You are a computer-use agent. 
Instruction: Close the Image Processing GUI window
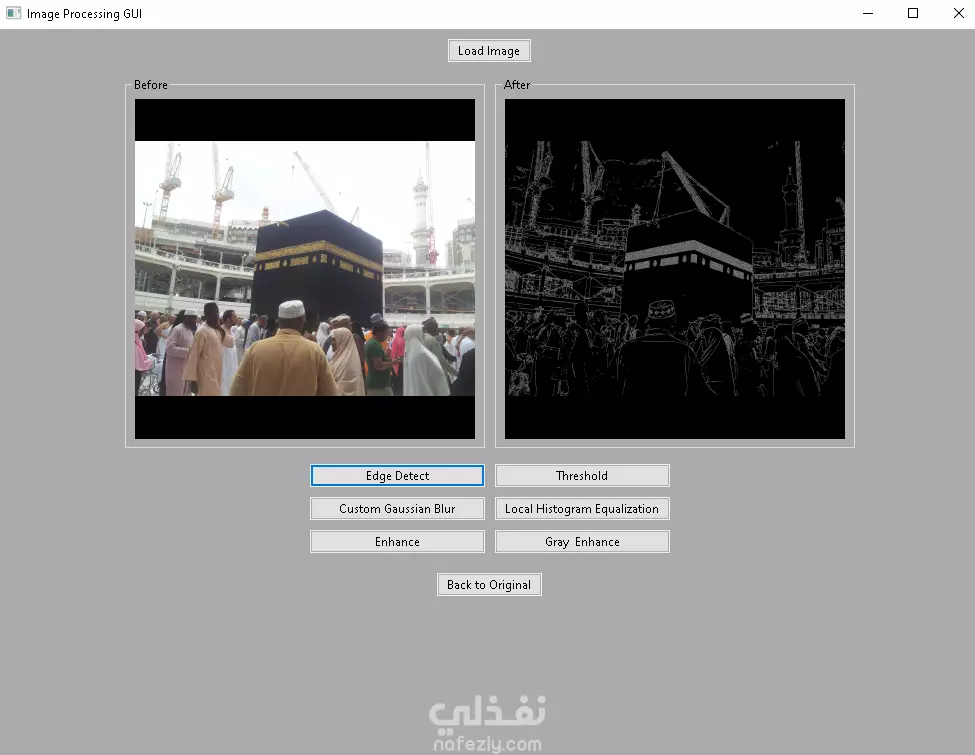[958, 13]
